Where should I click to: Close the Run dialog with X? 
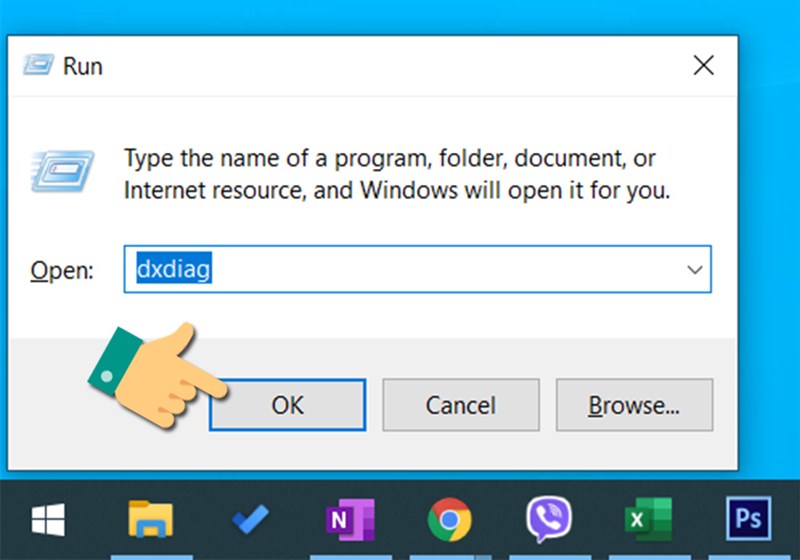[704, 65]
